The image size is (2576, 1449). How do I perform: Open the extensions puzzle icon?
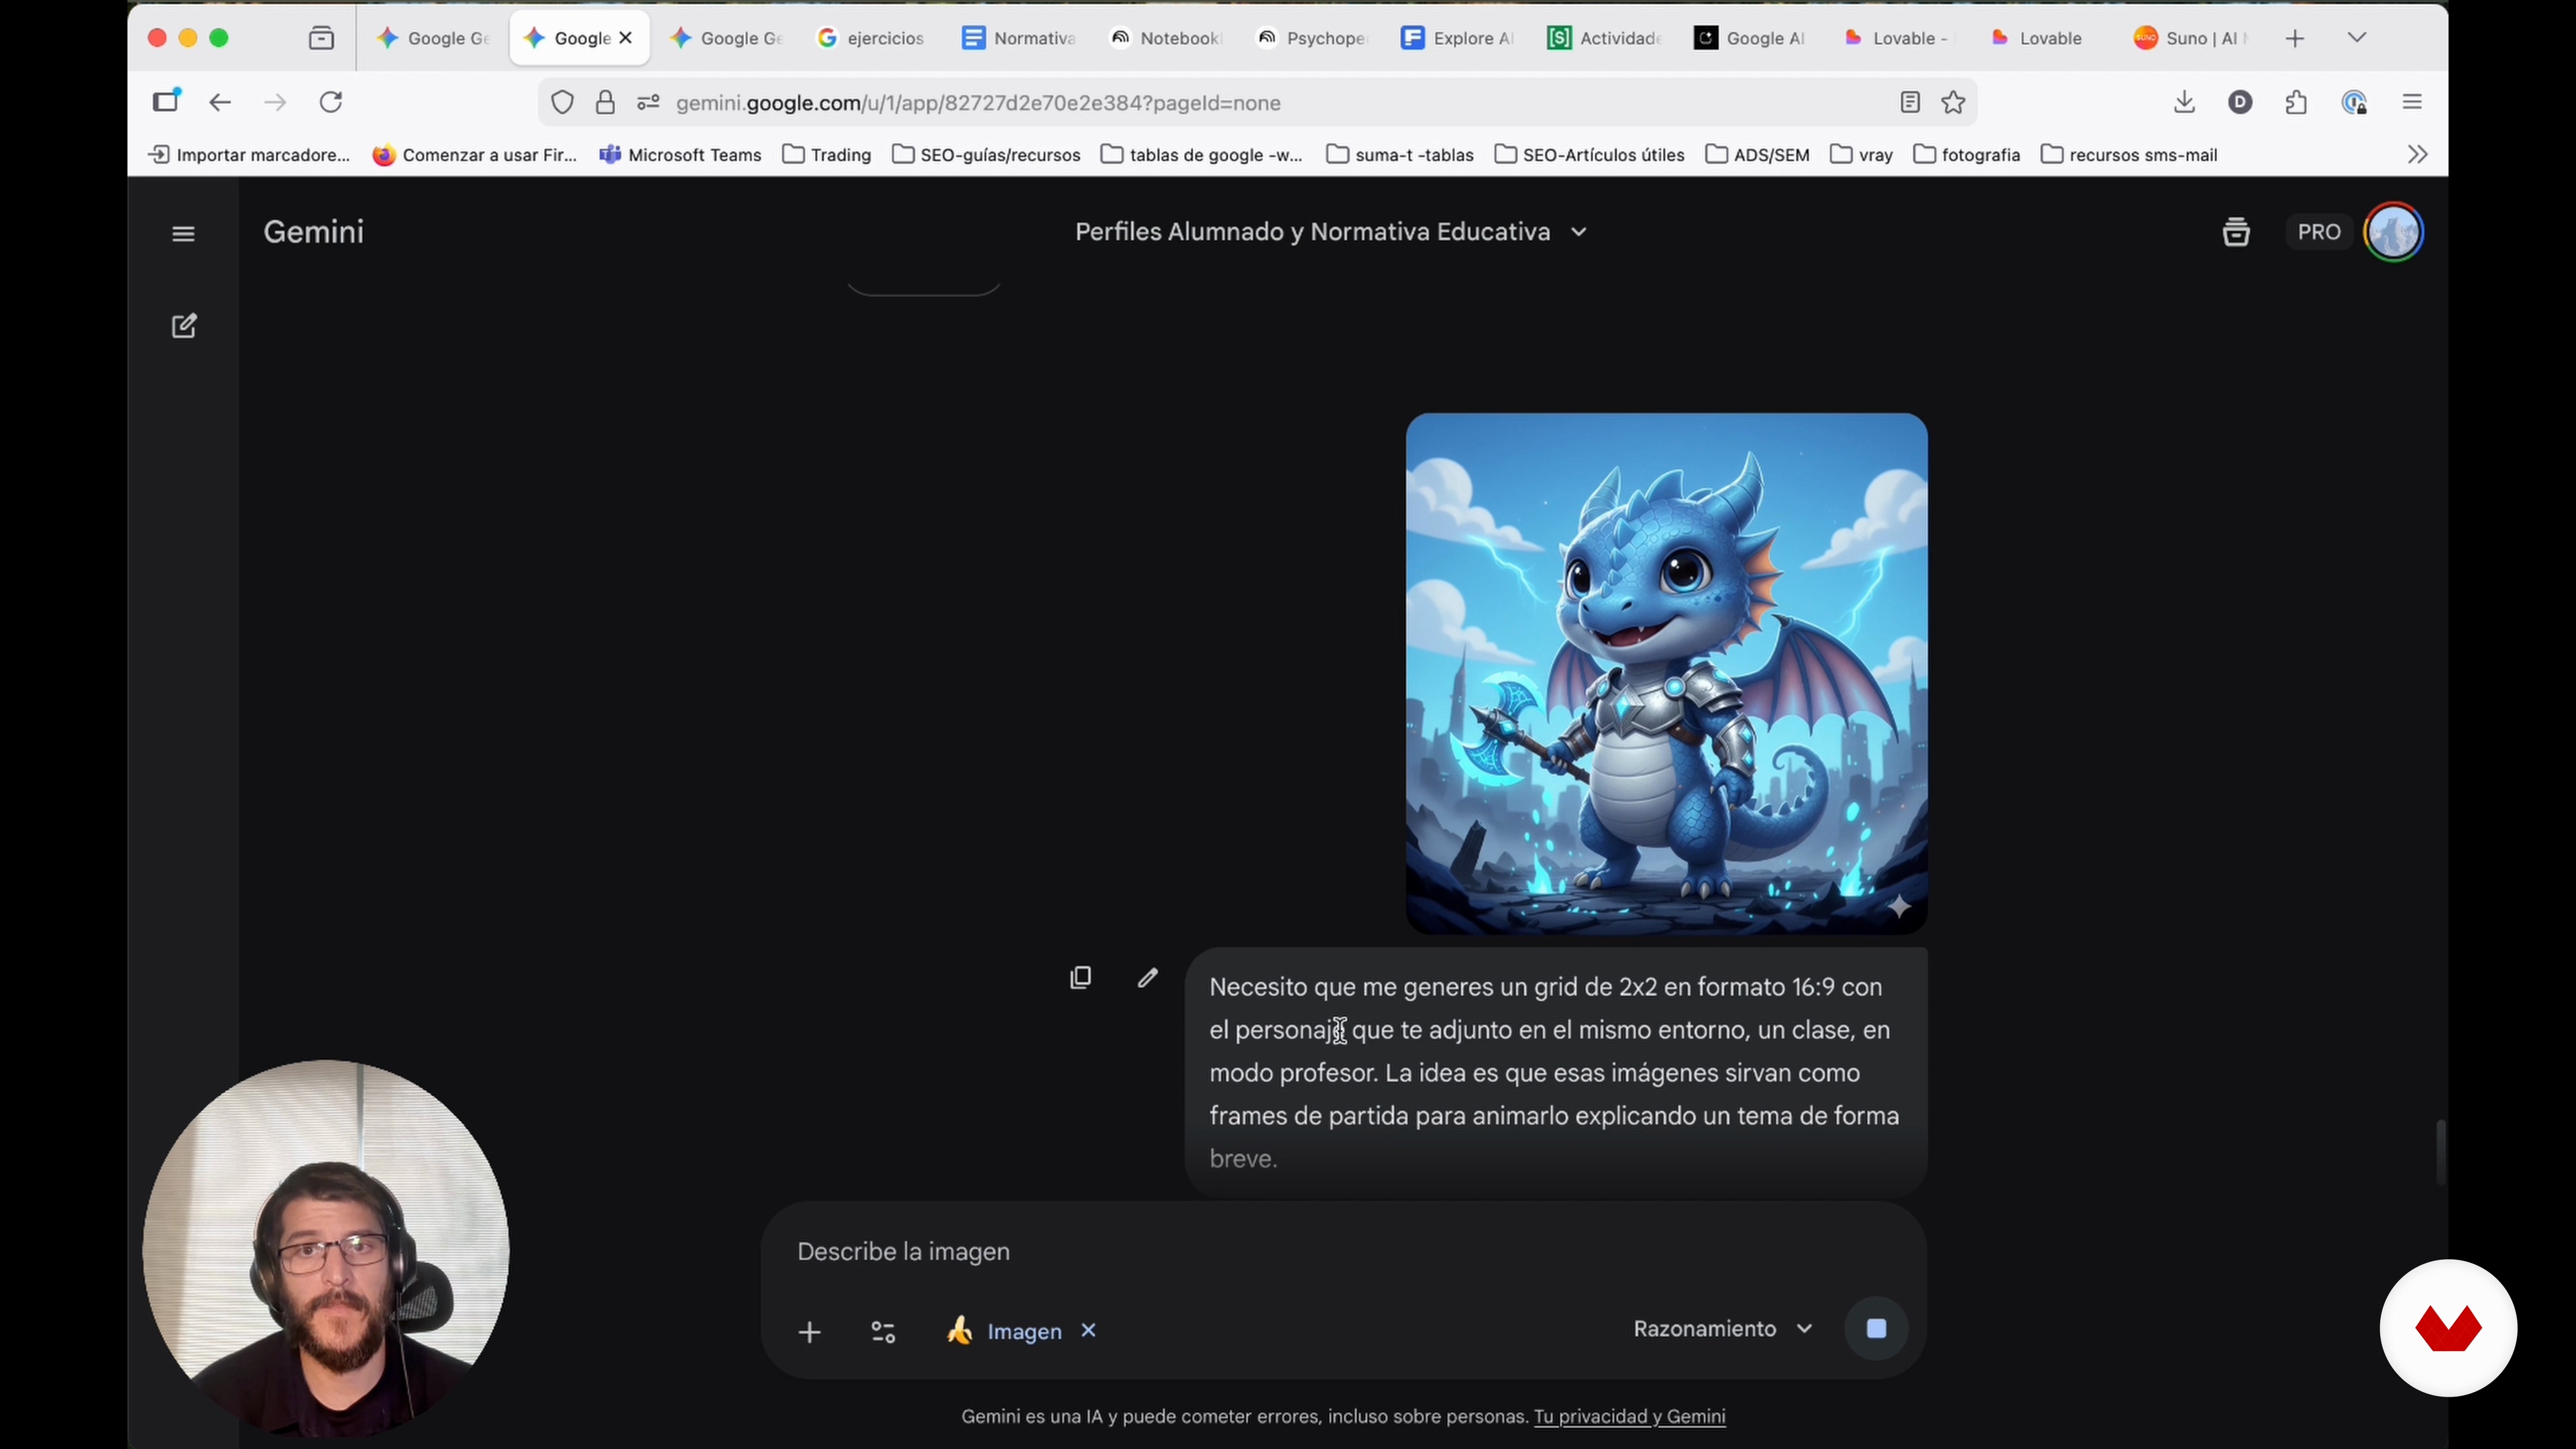pyautogui.click(x=2297, y=102)
